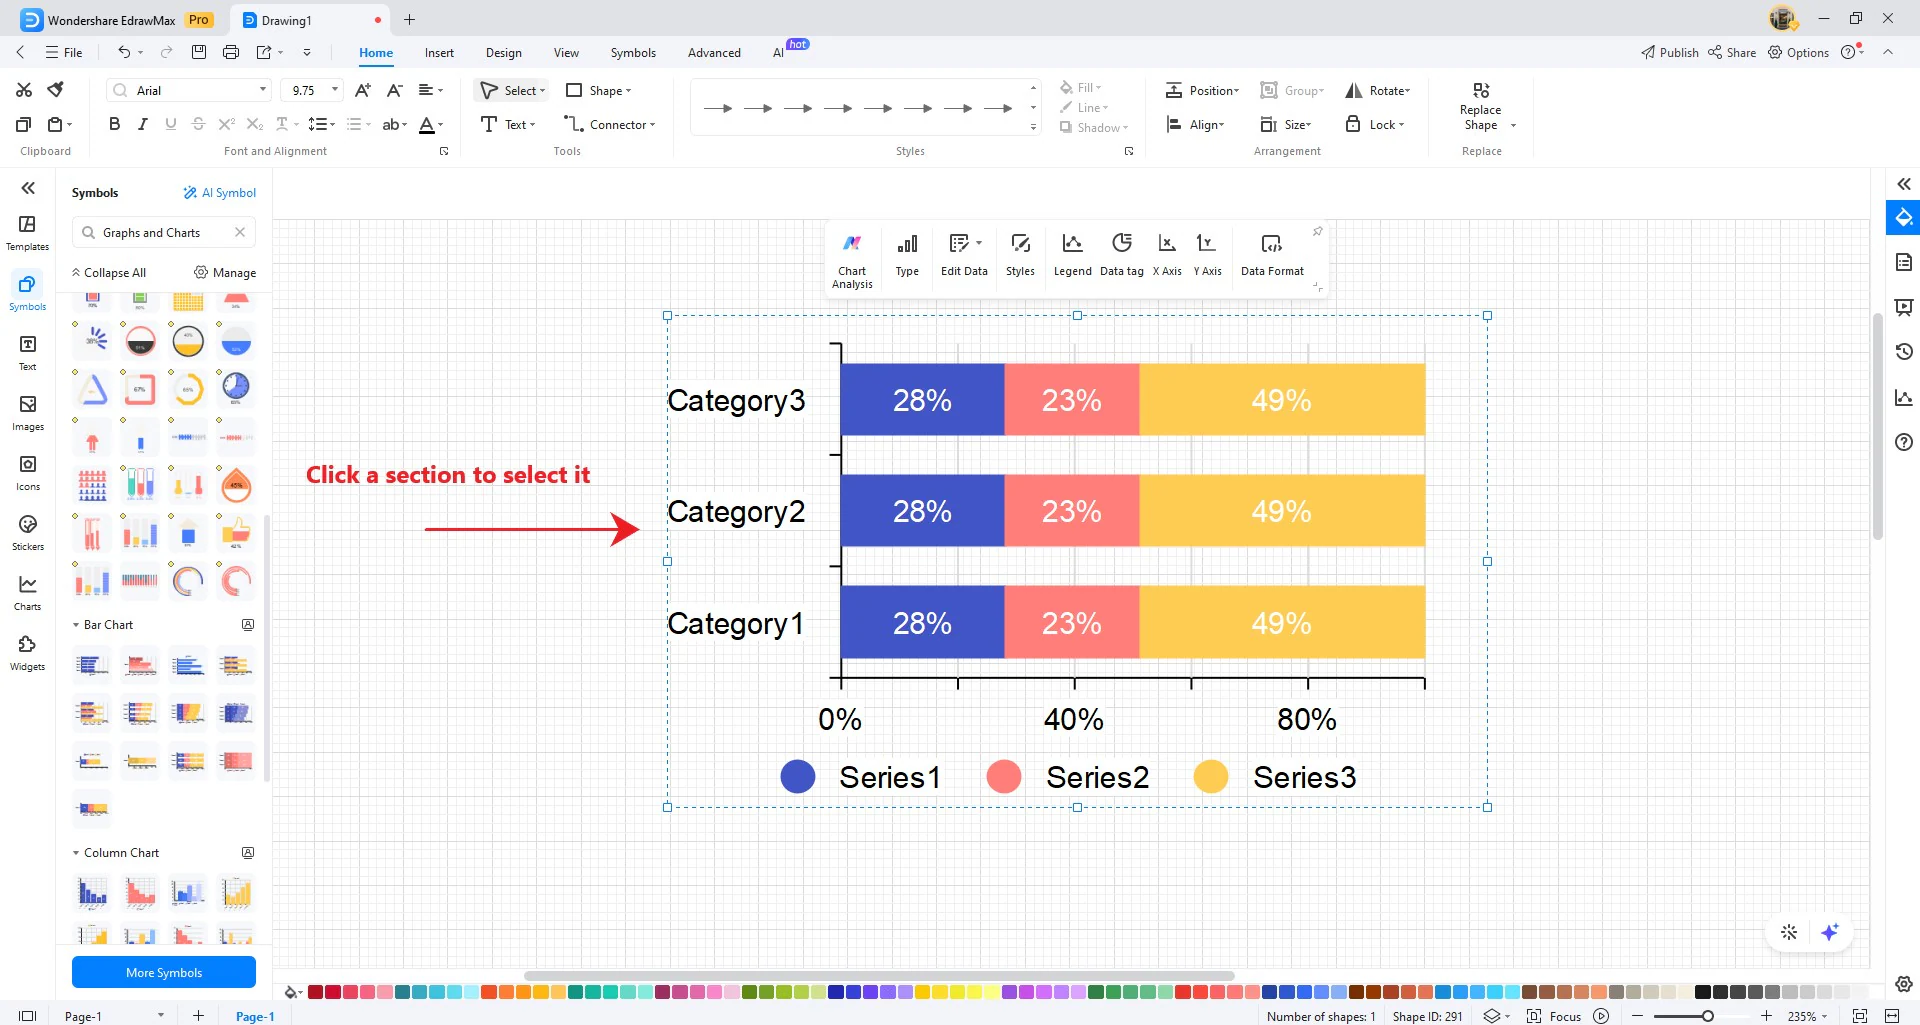The width and height of the screenshot is (1920, 1025).
Task: Click the Publish button
Action: point(1669,53)
